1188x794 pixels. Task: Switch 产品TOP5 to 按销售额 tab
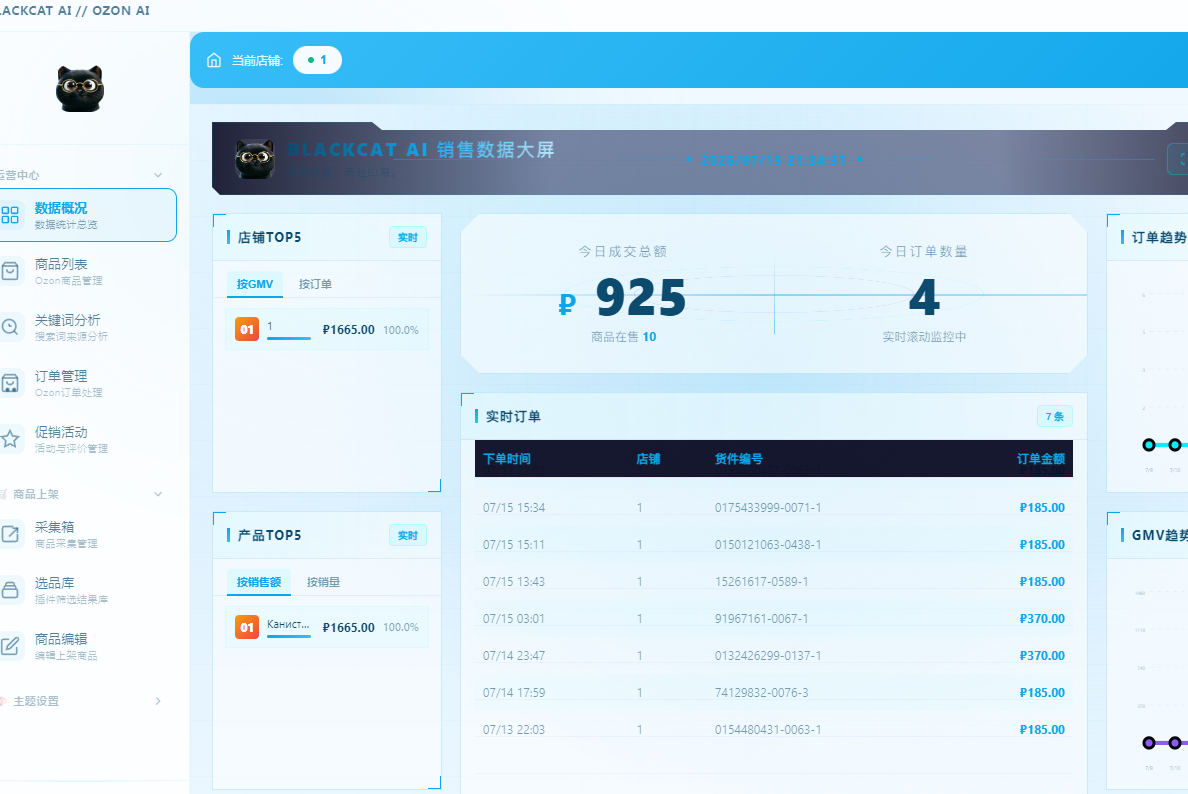[258, 582]
